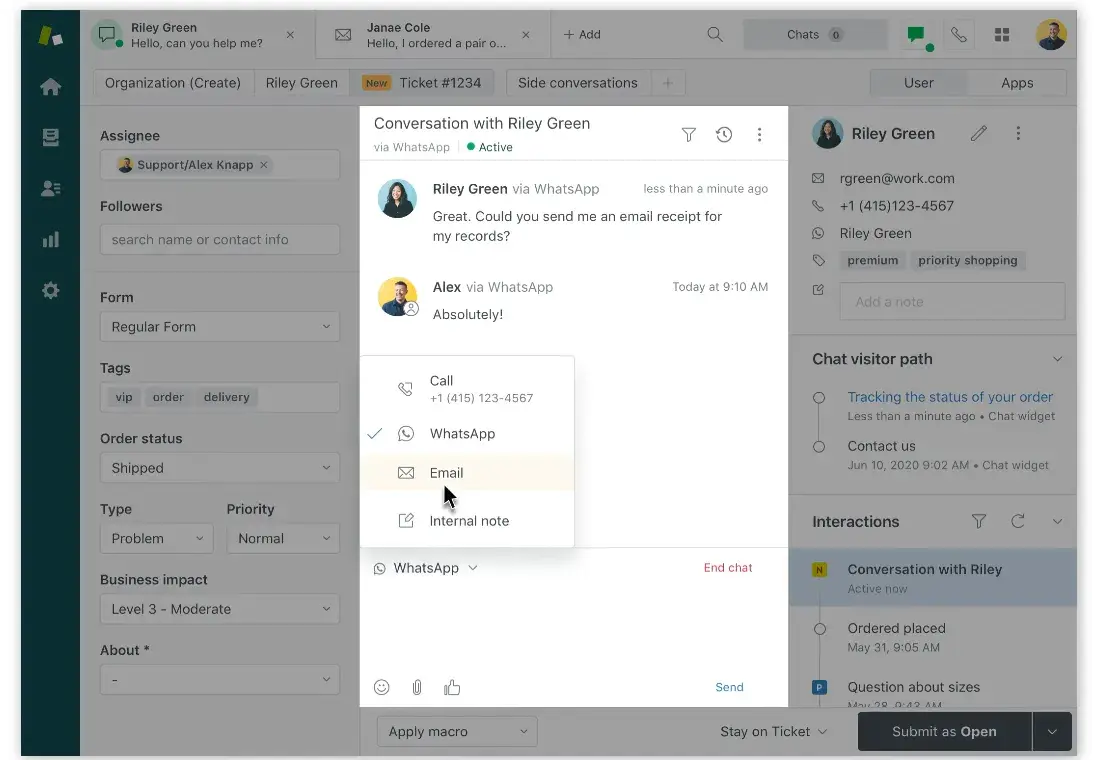Click the Zendesk logo in the sidebar
The image size is (1107, 760).
tap(50, 35)
